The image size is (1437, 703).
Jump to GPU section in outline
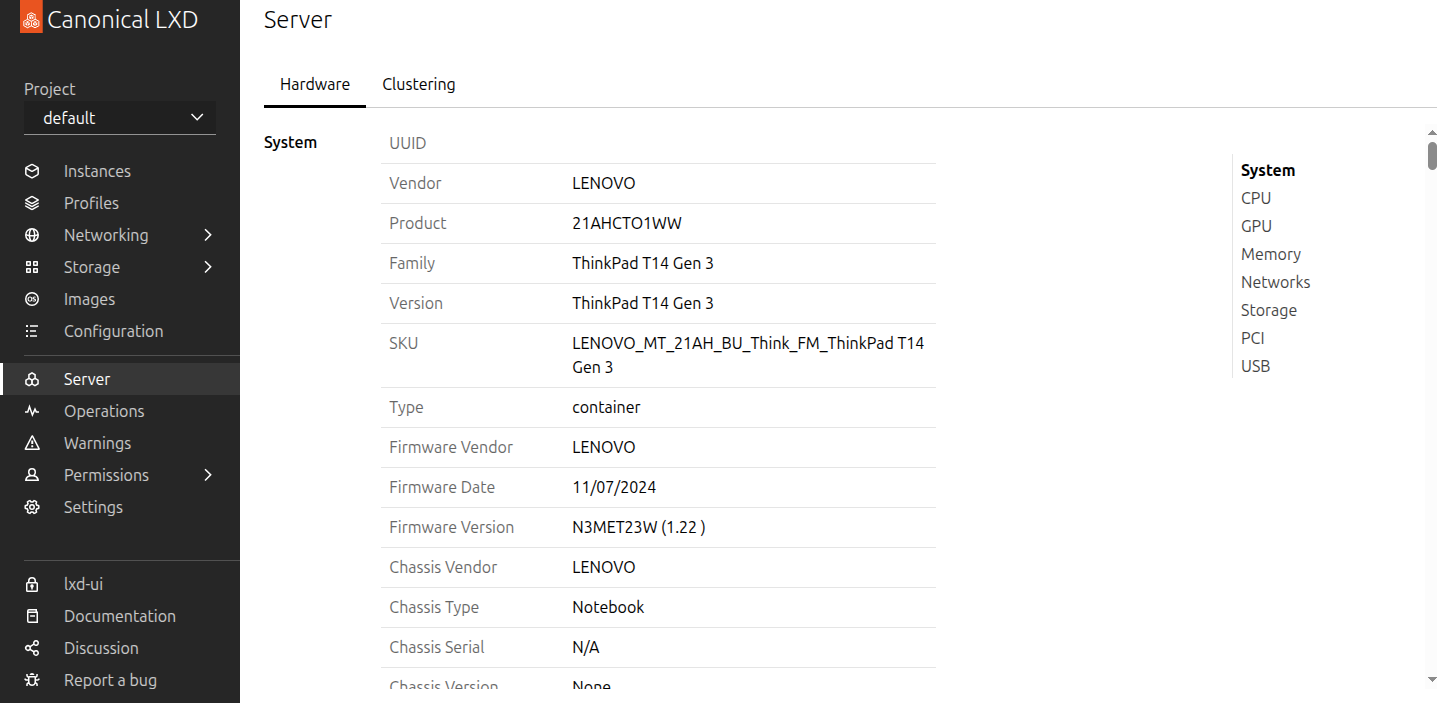point(1256,226)
